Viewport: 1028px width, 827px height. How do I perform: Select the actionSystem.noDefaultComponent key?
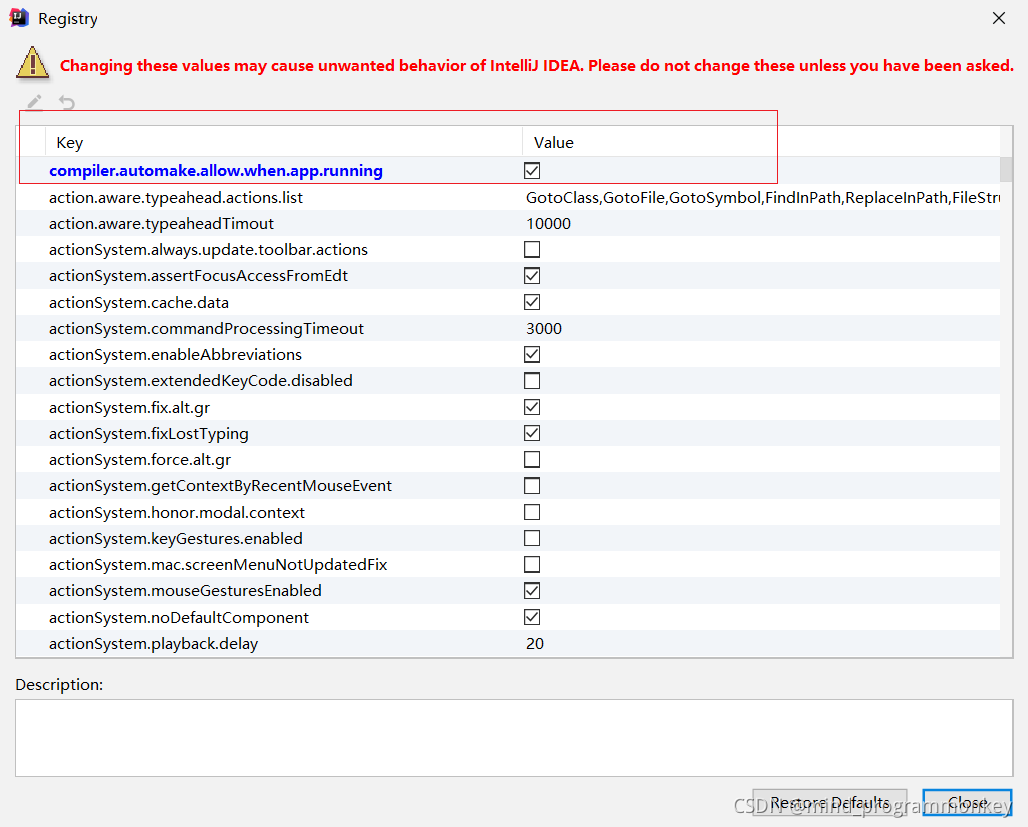178,617
